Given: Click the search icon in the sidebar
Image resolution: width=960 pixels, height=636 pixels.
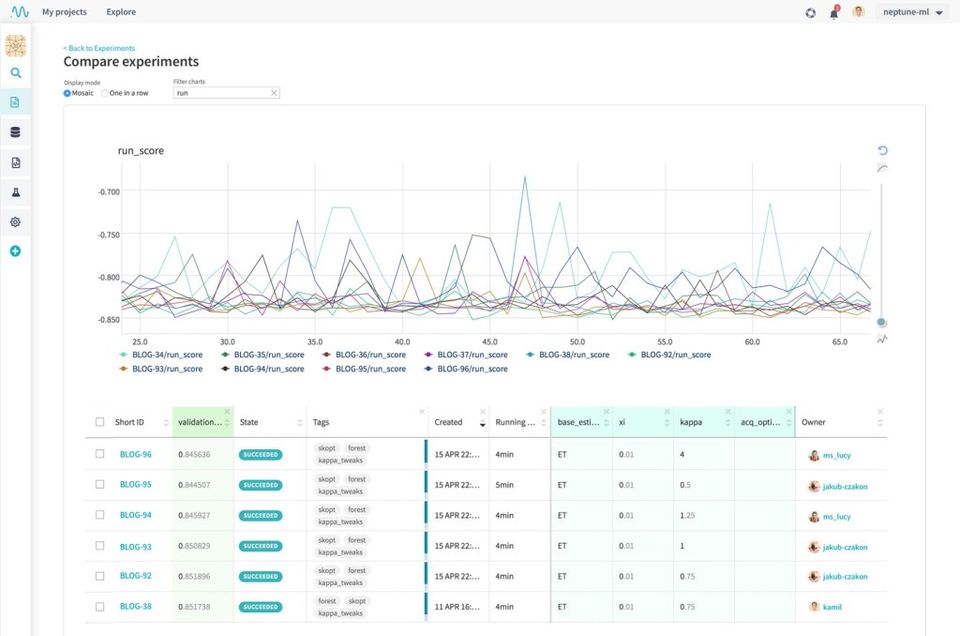Looking at the screenshot, I should 15,73.
